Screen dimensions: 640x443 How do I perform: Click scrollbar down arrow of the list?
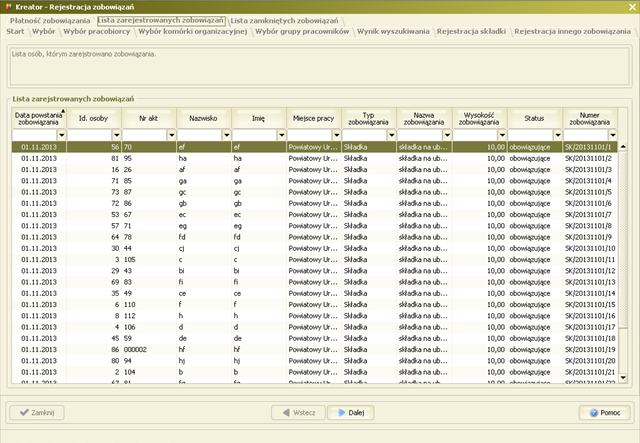(623, 378)
